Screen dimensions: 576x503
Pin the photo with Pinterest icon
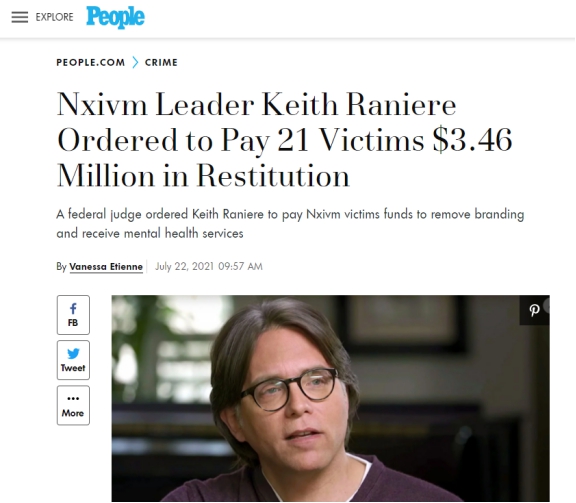coord(534,310)
